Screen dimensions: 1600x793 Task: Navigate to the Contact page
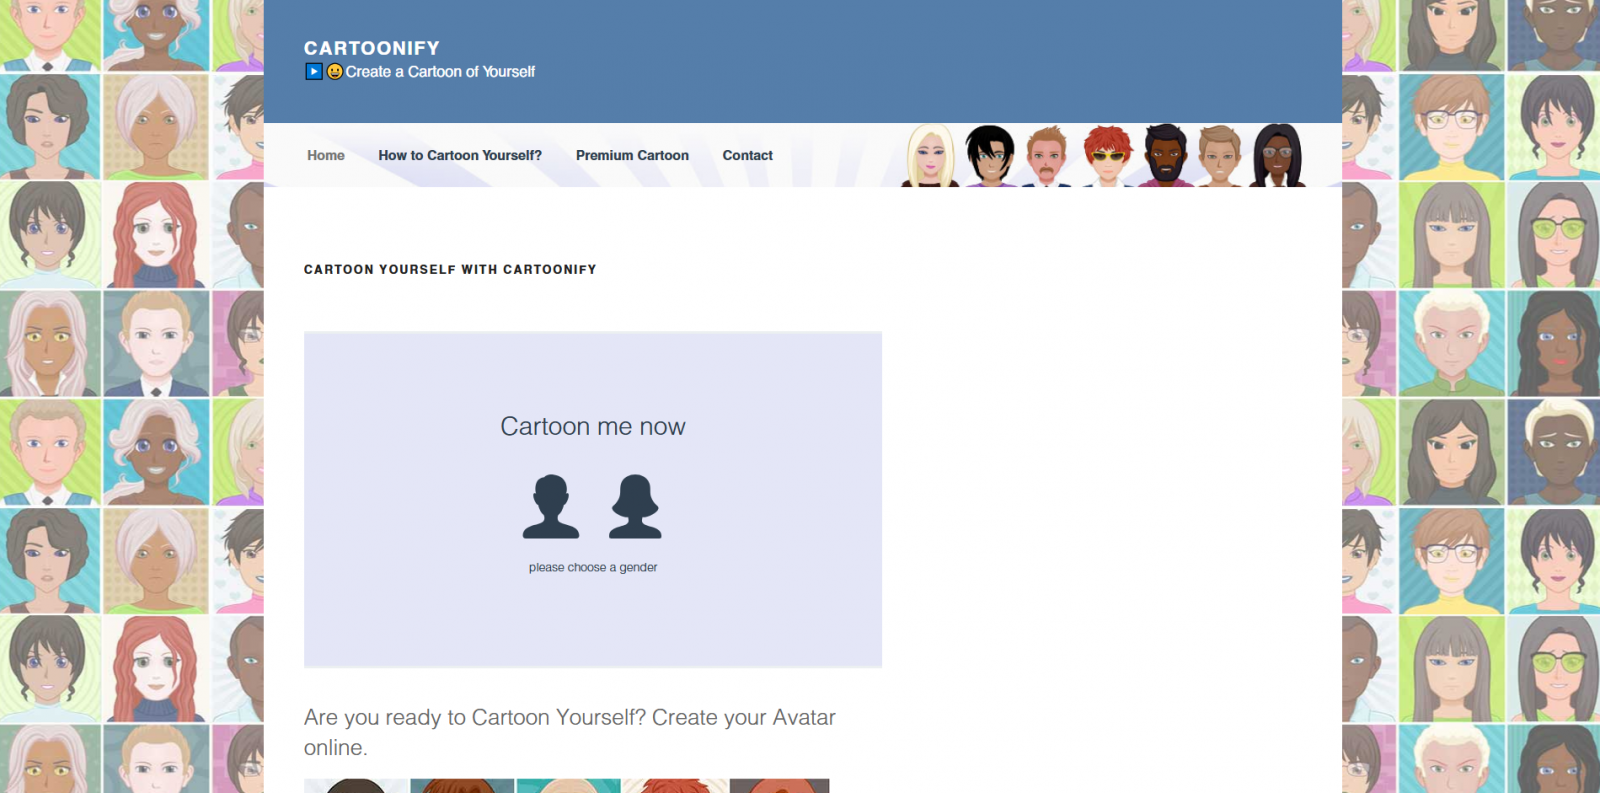[747, 156]
